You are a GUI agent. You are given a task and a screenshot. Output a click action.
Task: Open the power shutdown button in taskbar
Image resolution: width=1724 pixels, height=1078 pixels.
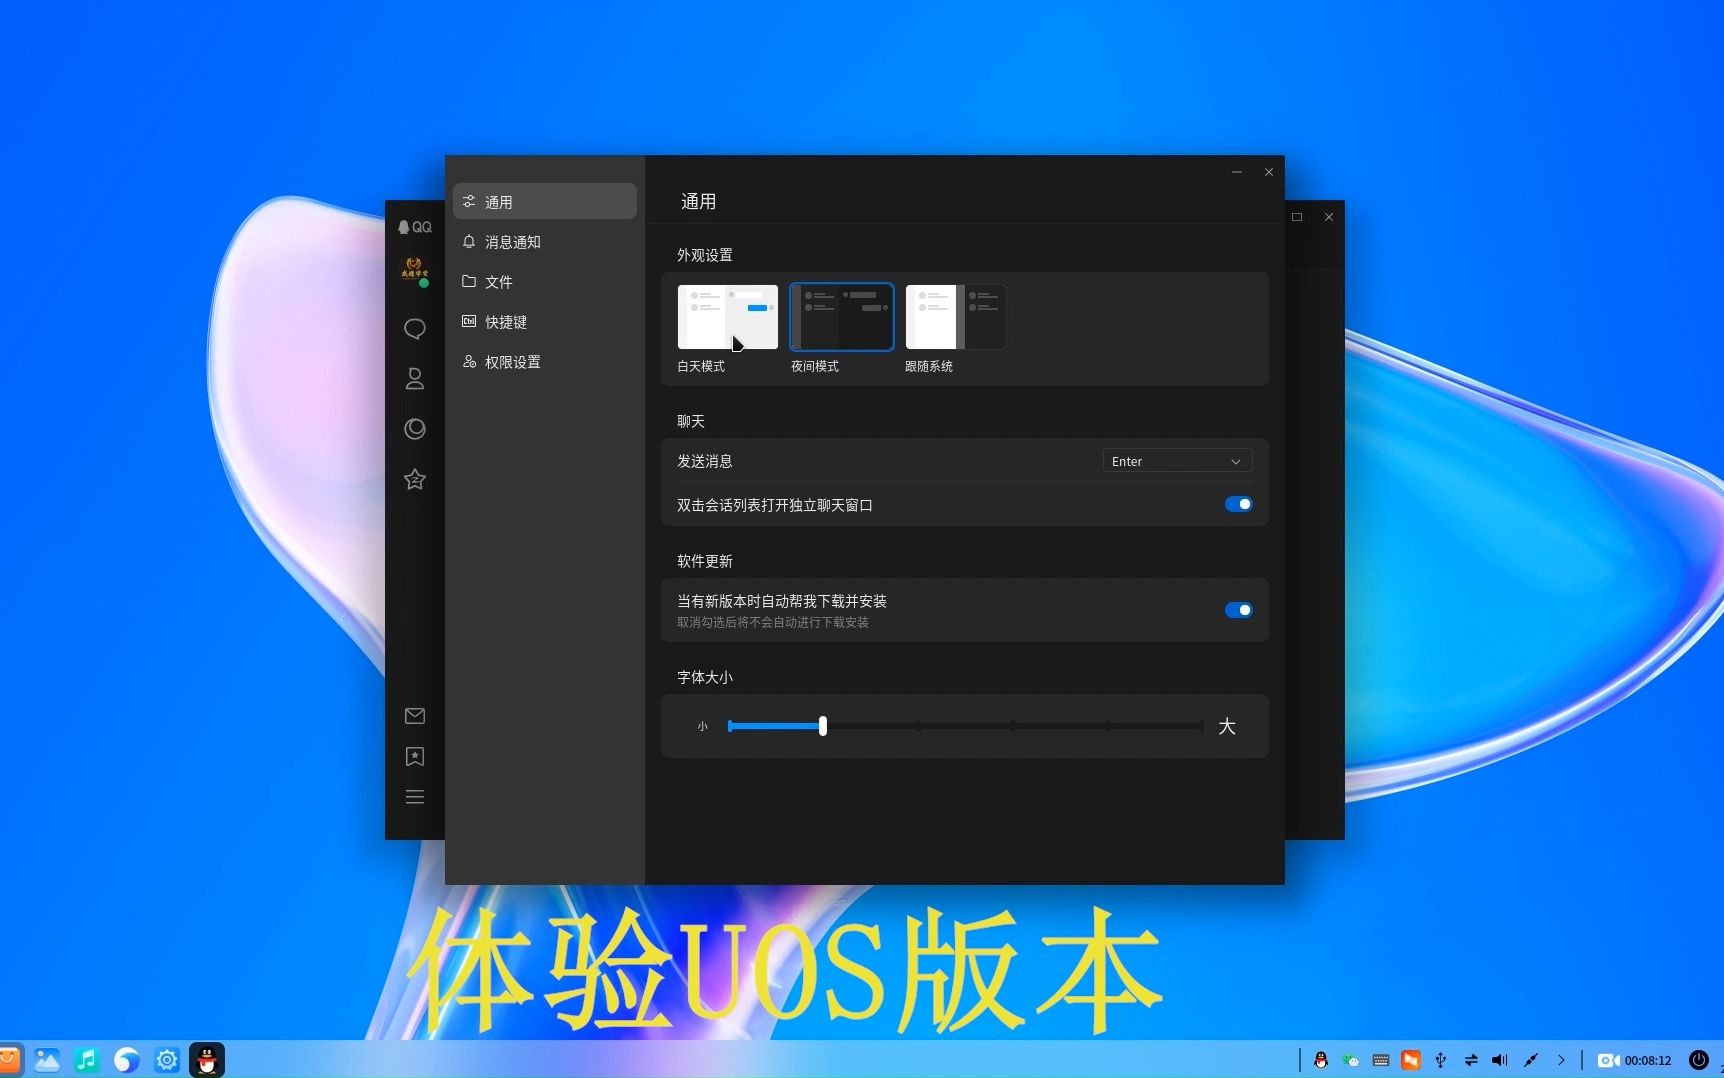click(1699, 1060)
